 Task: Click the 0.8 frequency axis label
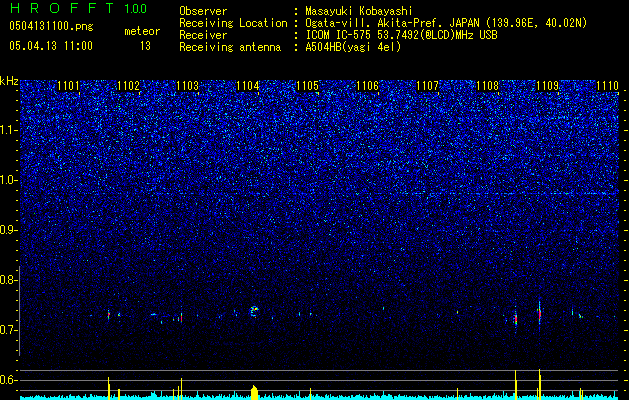[8, 280]
